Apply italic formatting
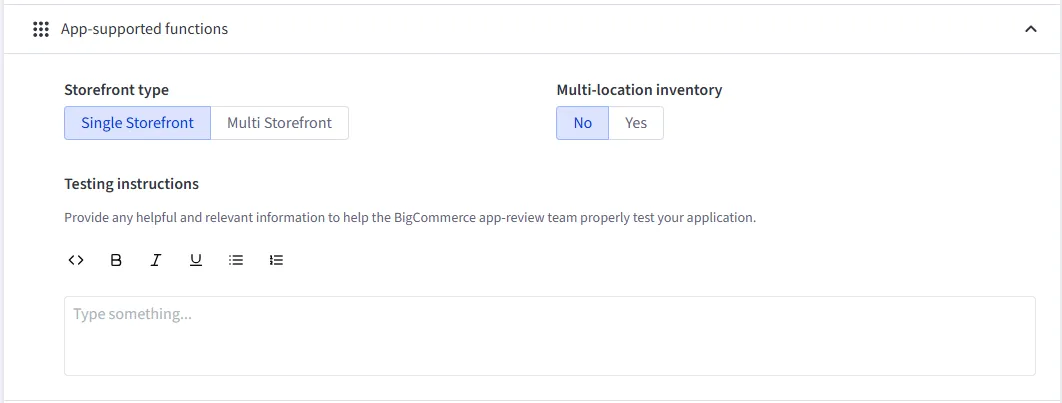The width and height of the screenshot is (1062, 403). [156, 260]
